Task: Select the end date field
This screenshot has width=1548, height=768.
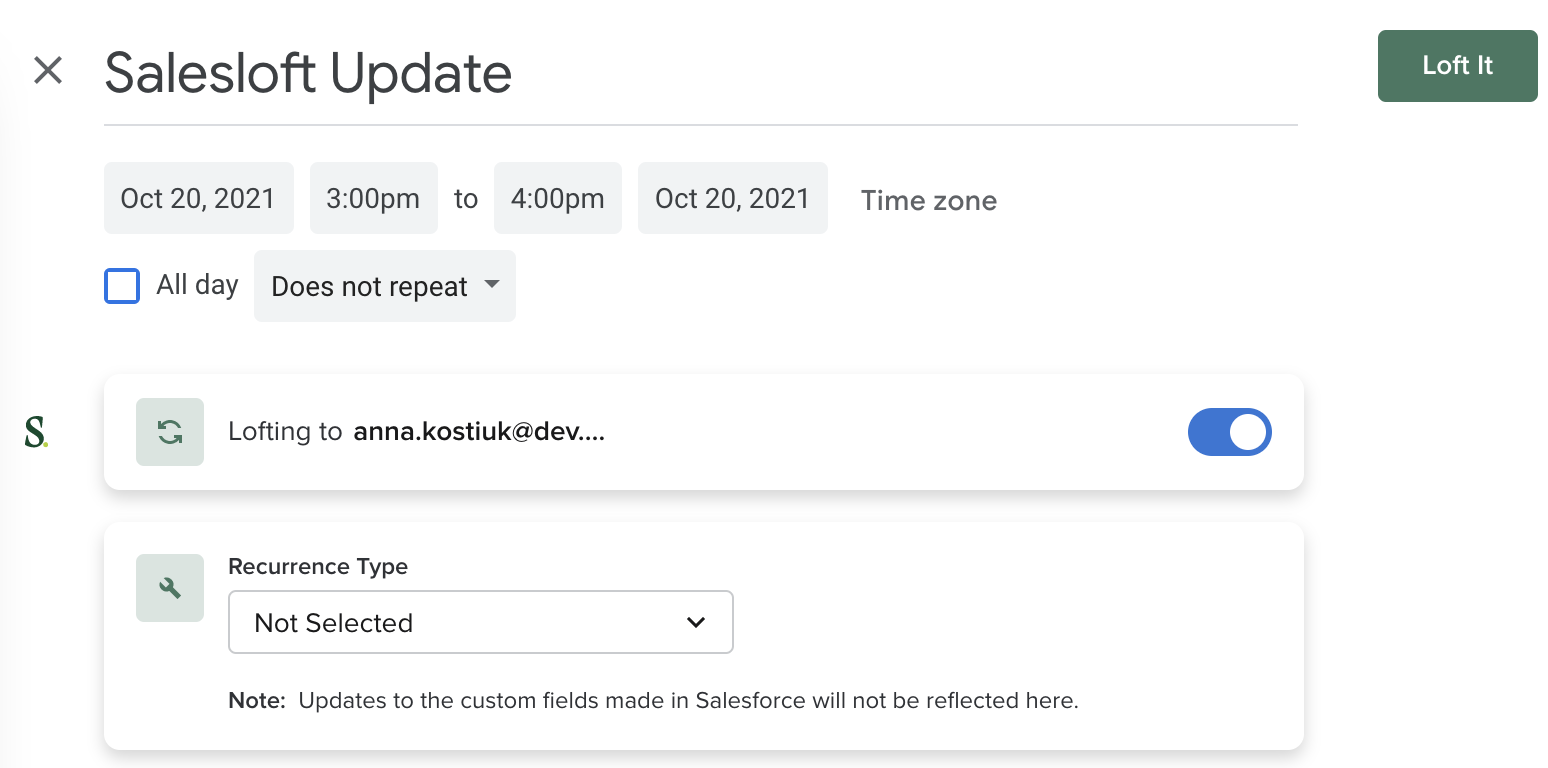Action: [x=733, y=198]
